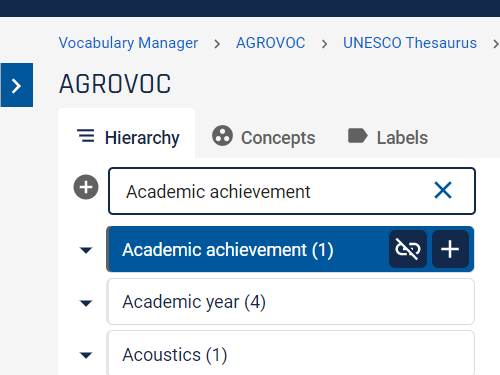Click the unlink icon on Academic achievement

[x=408, y=249]
